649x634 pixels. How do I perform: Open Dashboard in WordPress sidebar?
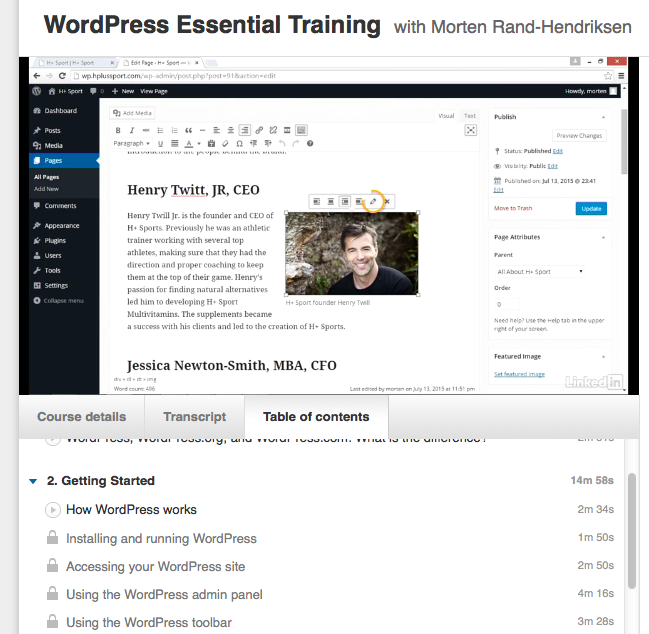(x=61, y=111)
